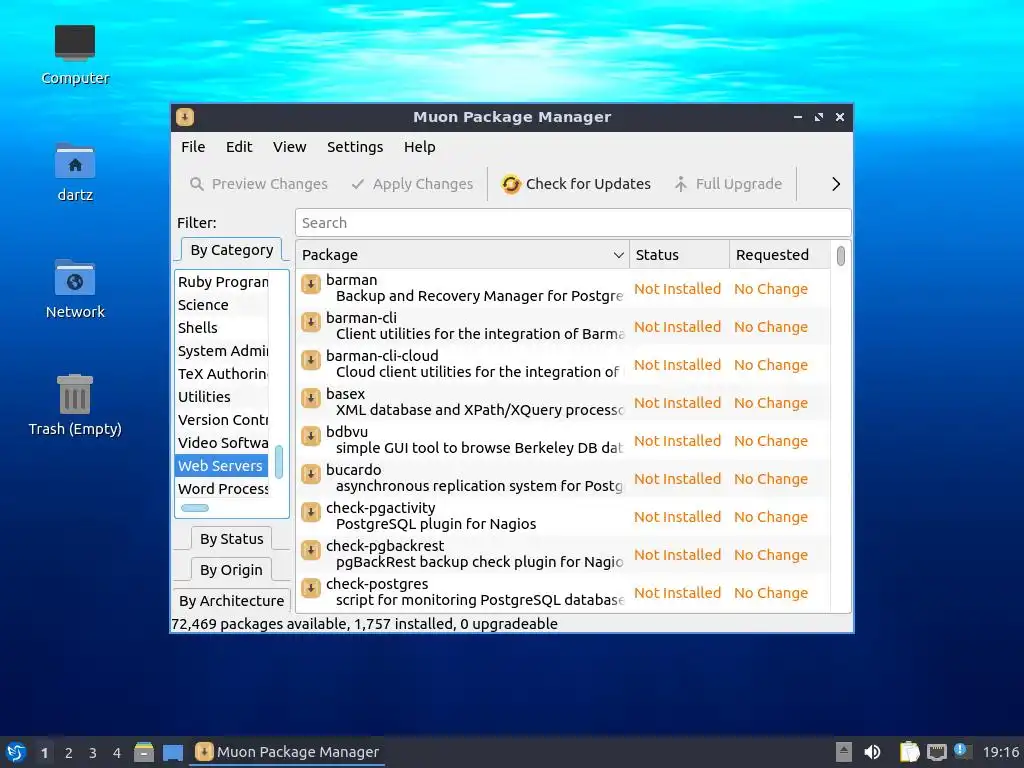Viewport: 1024px width, 768px height.
Task: Click the basex package icon
Action: pos(311,398)
